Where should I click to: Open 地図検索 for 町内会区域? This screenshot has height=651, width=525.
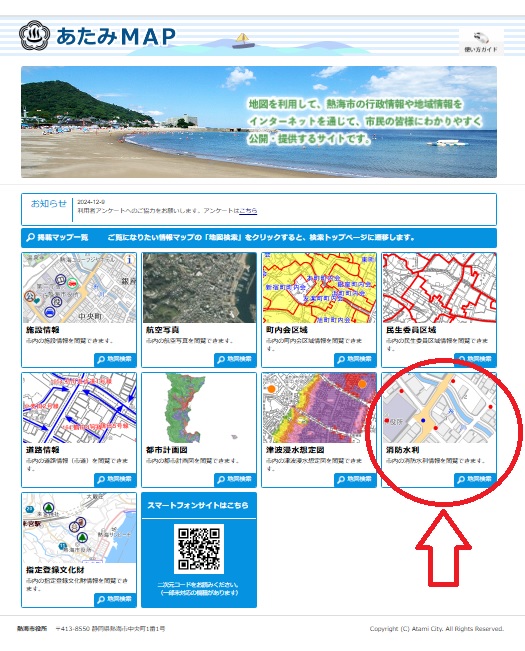(355, 360)
